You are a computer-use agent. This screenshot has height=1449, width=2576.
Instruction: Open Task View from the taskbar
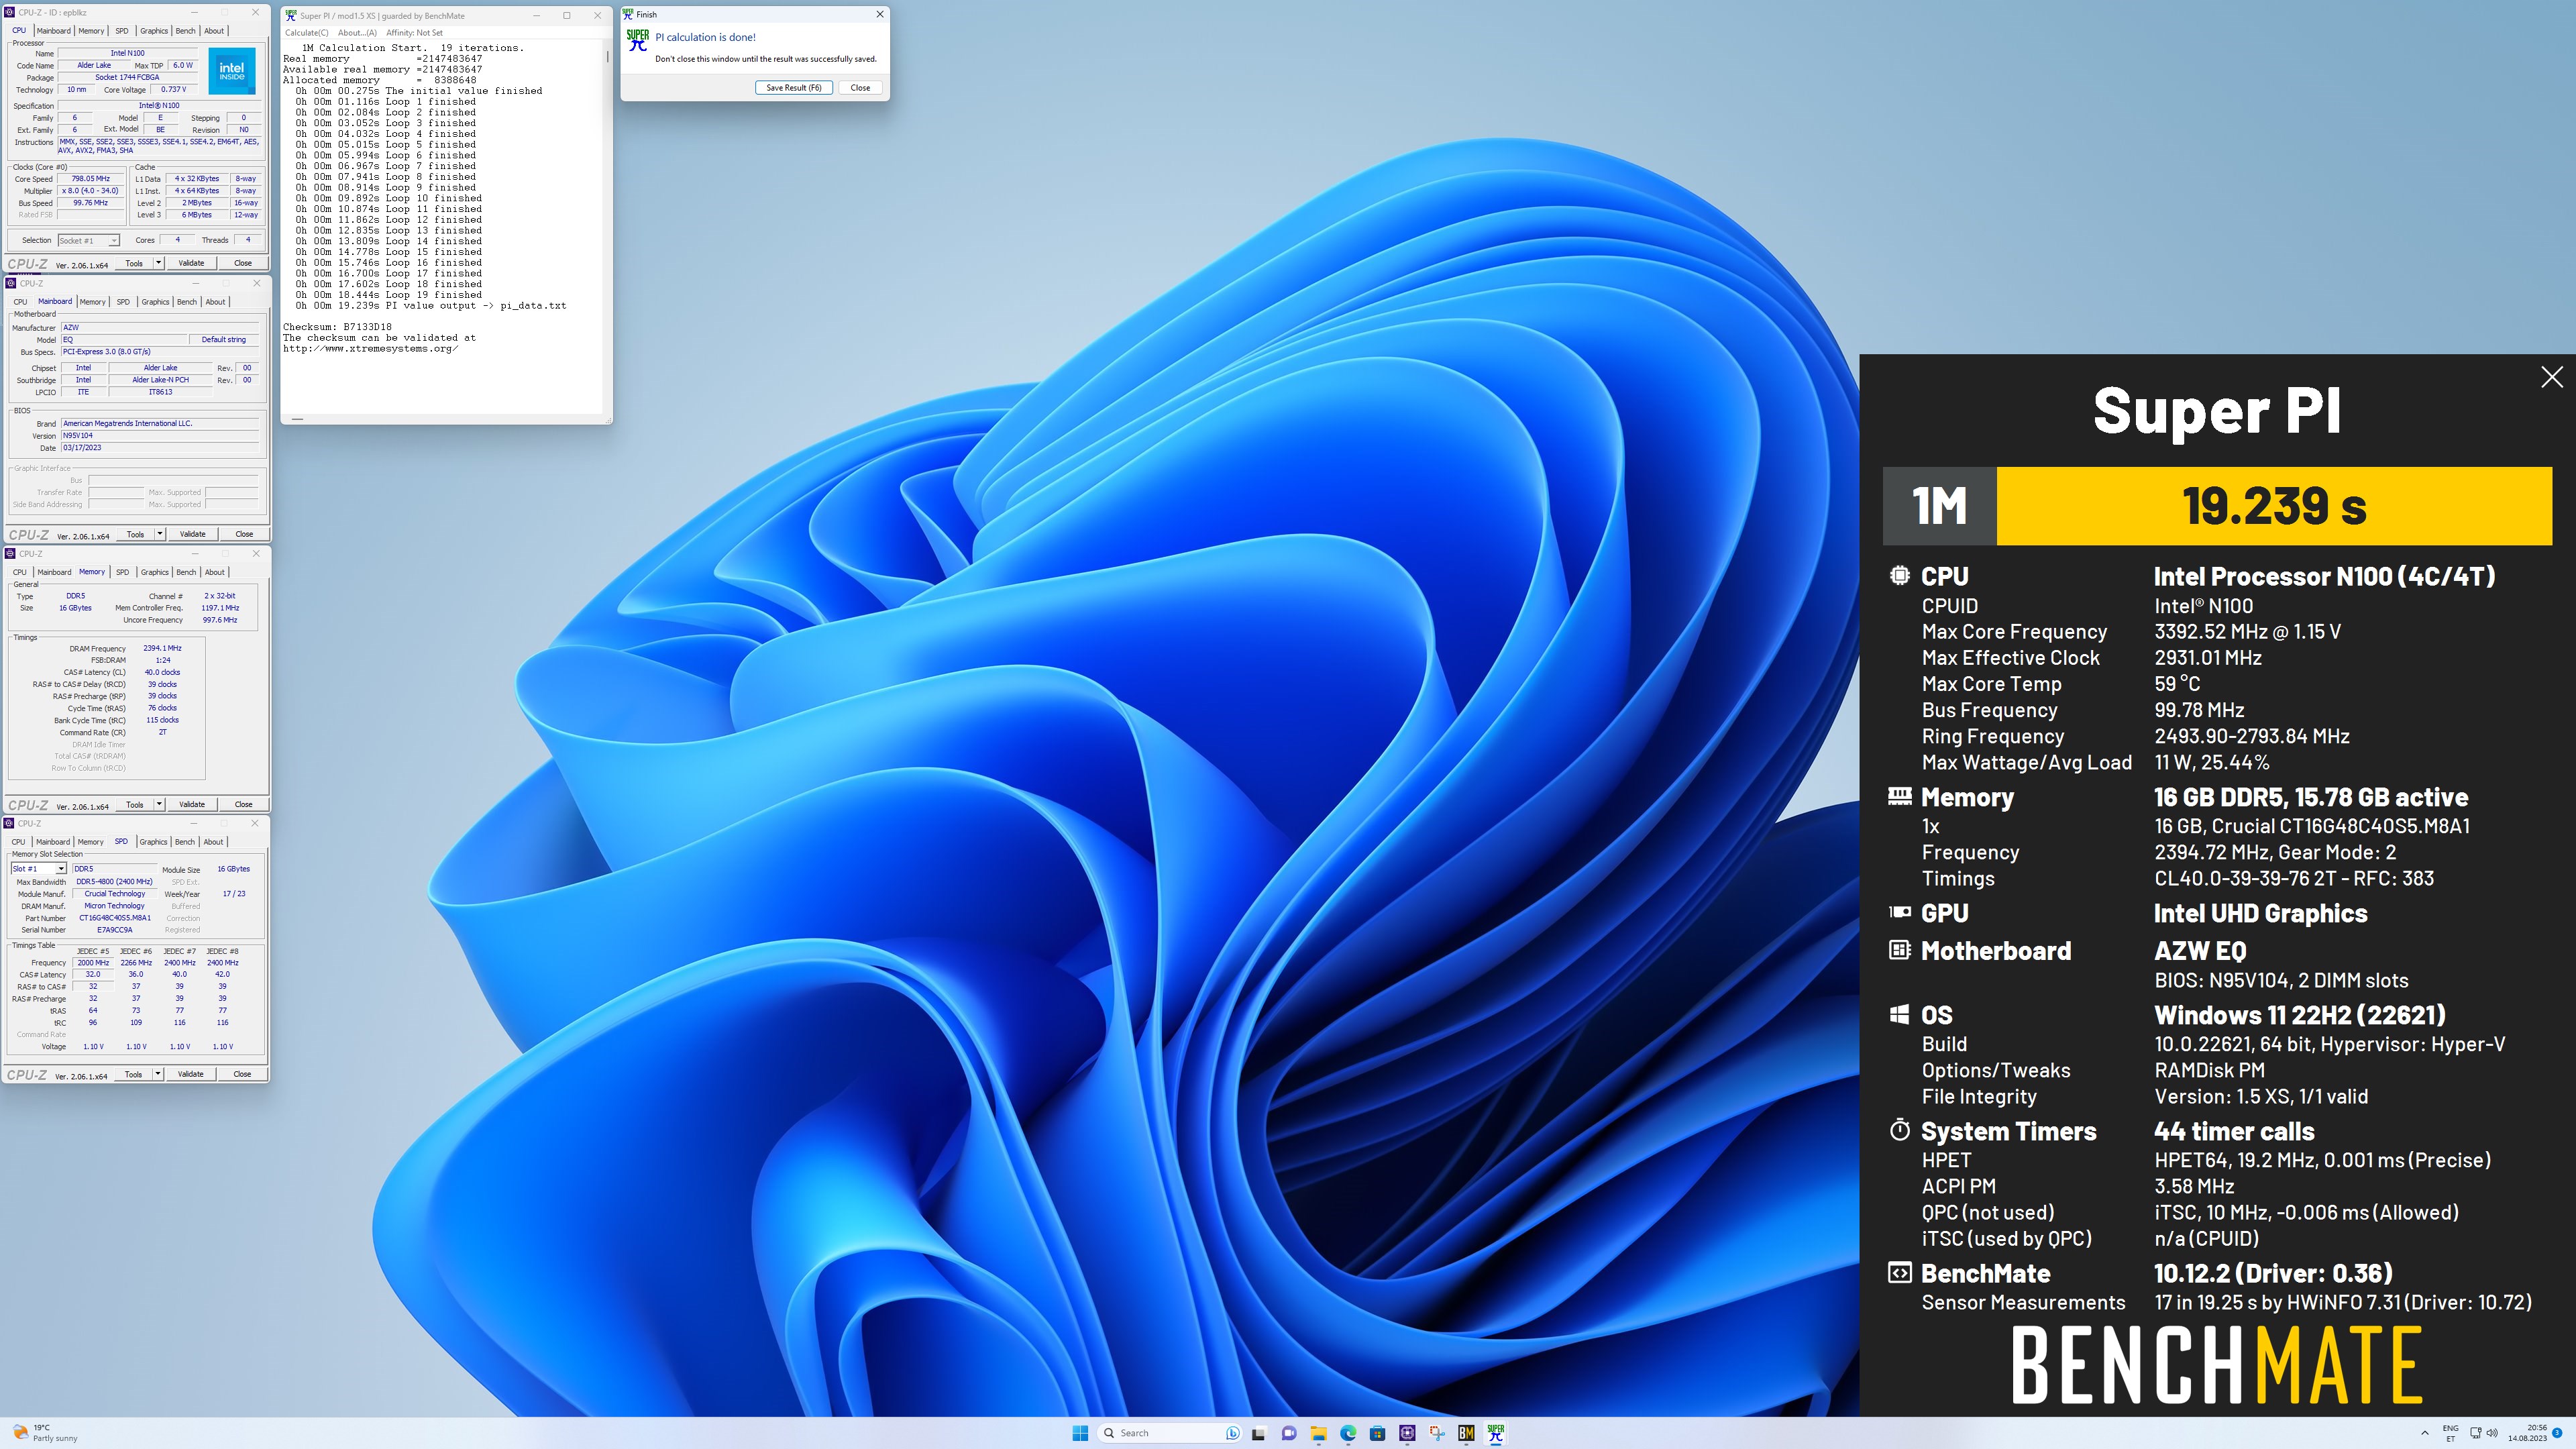coord(1259,1433)
